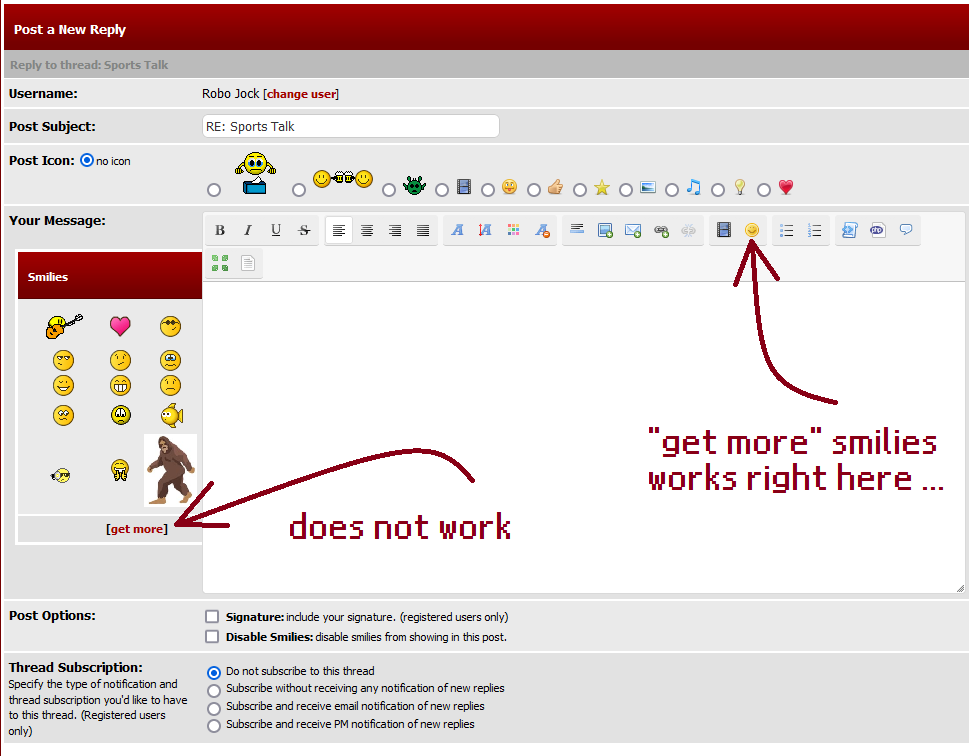The height and width of the screenshot is (756, 972).
Task: Select the star post icon radio button
Action: tap(580, 190)
